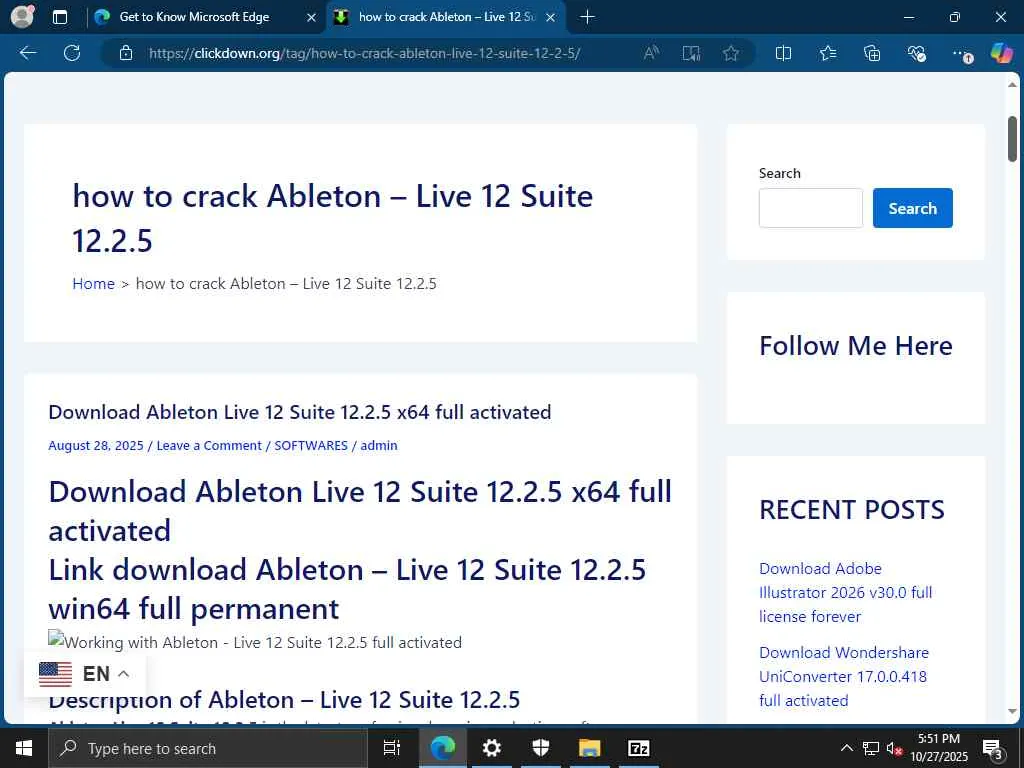Click the scrollbar down arrow
1024x768 pixels.
pyautogui.click(x=1012, y=711)
